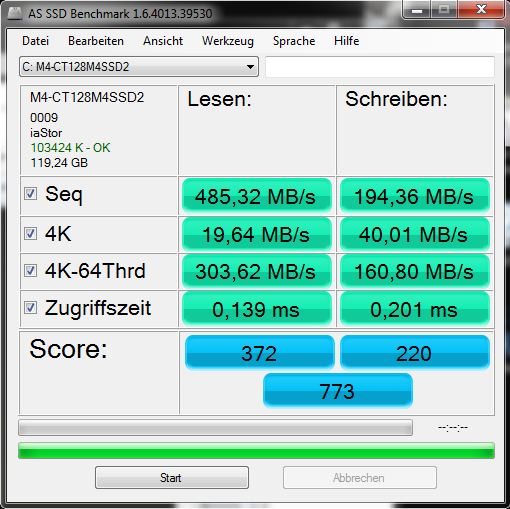The height and width of the screenshot is (509, 510).
Task: Click the Abbrechen button
Action: tap(360, 478)
